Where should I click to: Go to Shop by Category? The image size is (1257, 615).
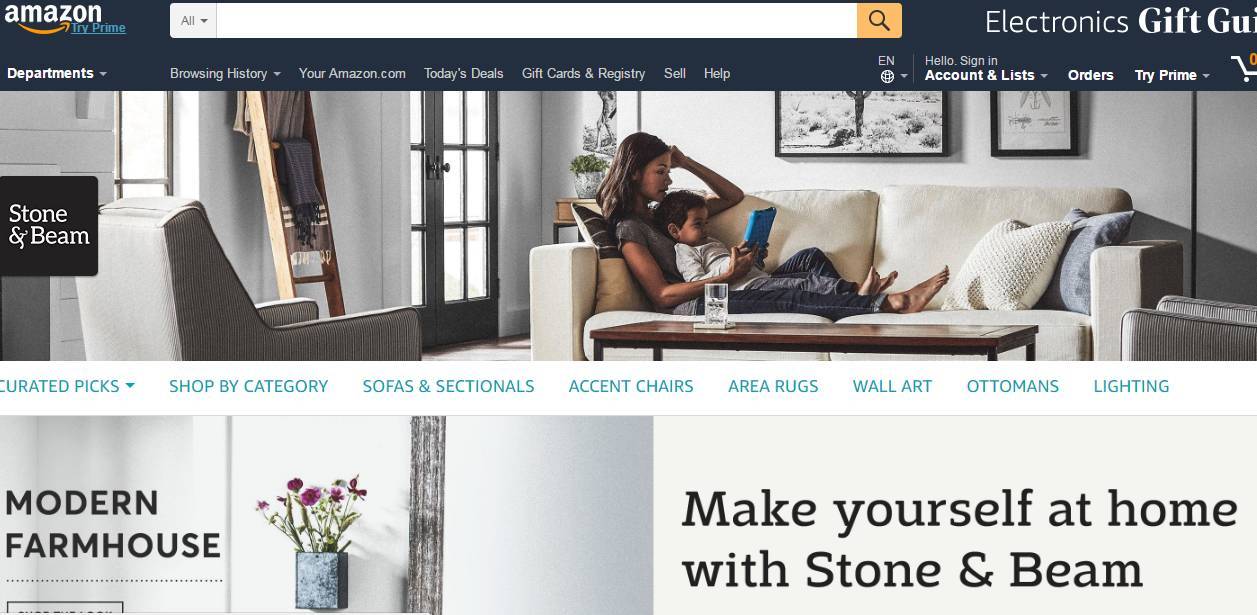click(x=248, y=386)
